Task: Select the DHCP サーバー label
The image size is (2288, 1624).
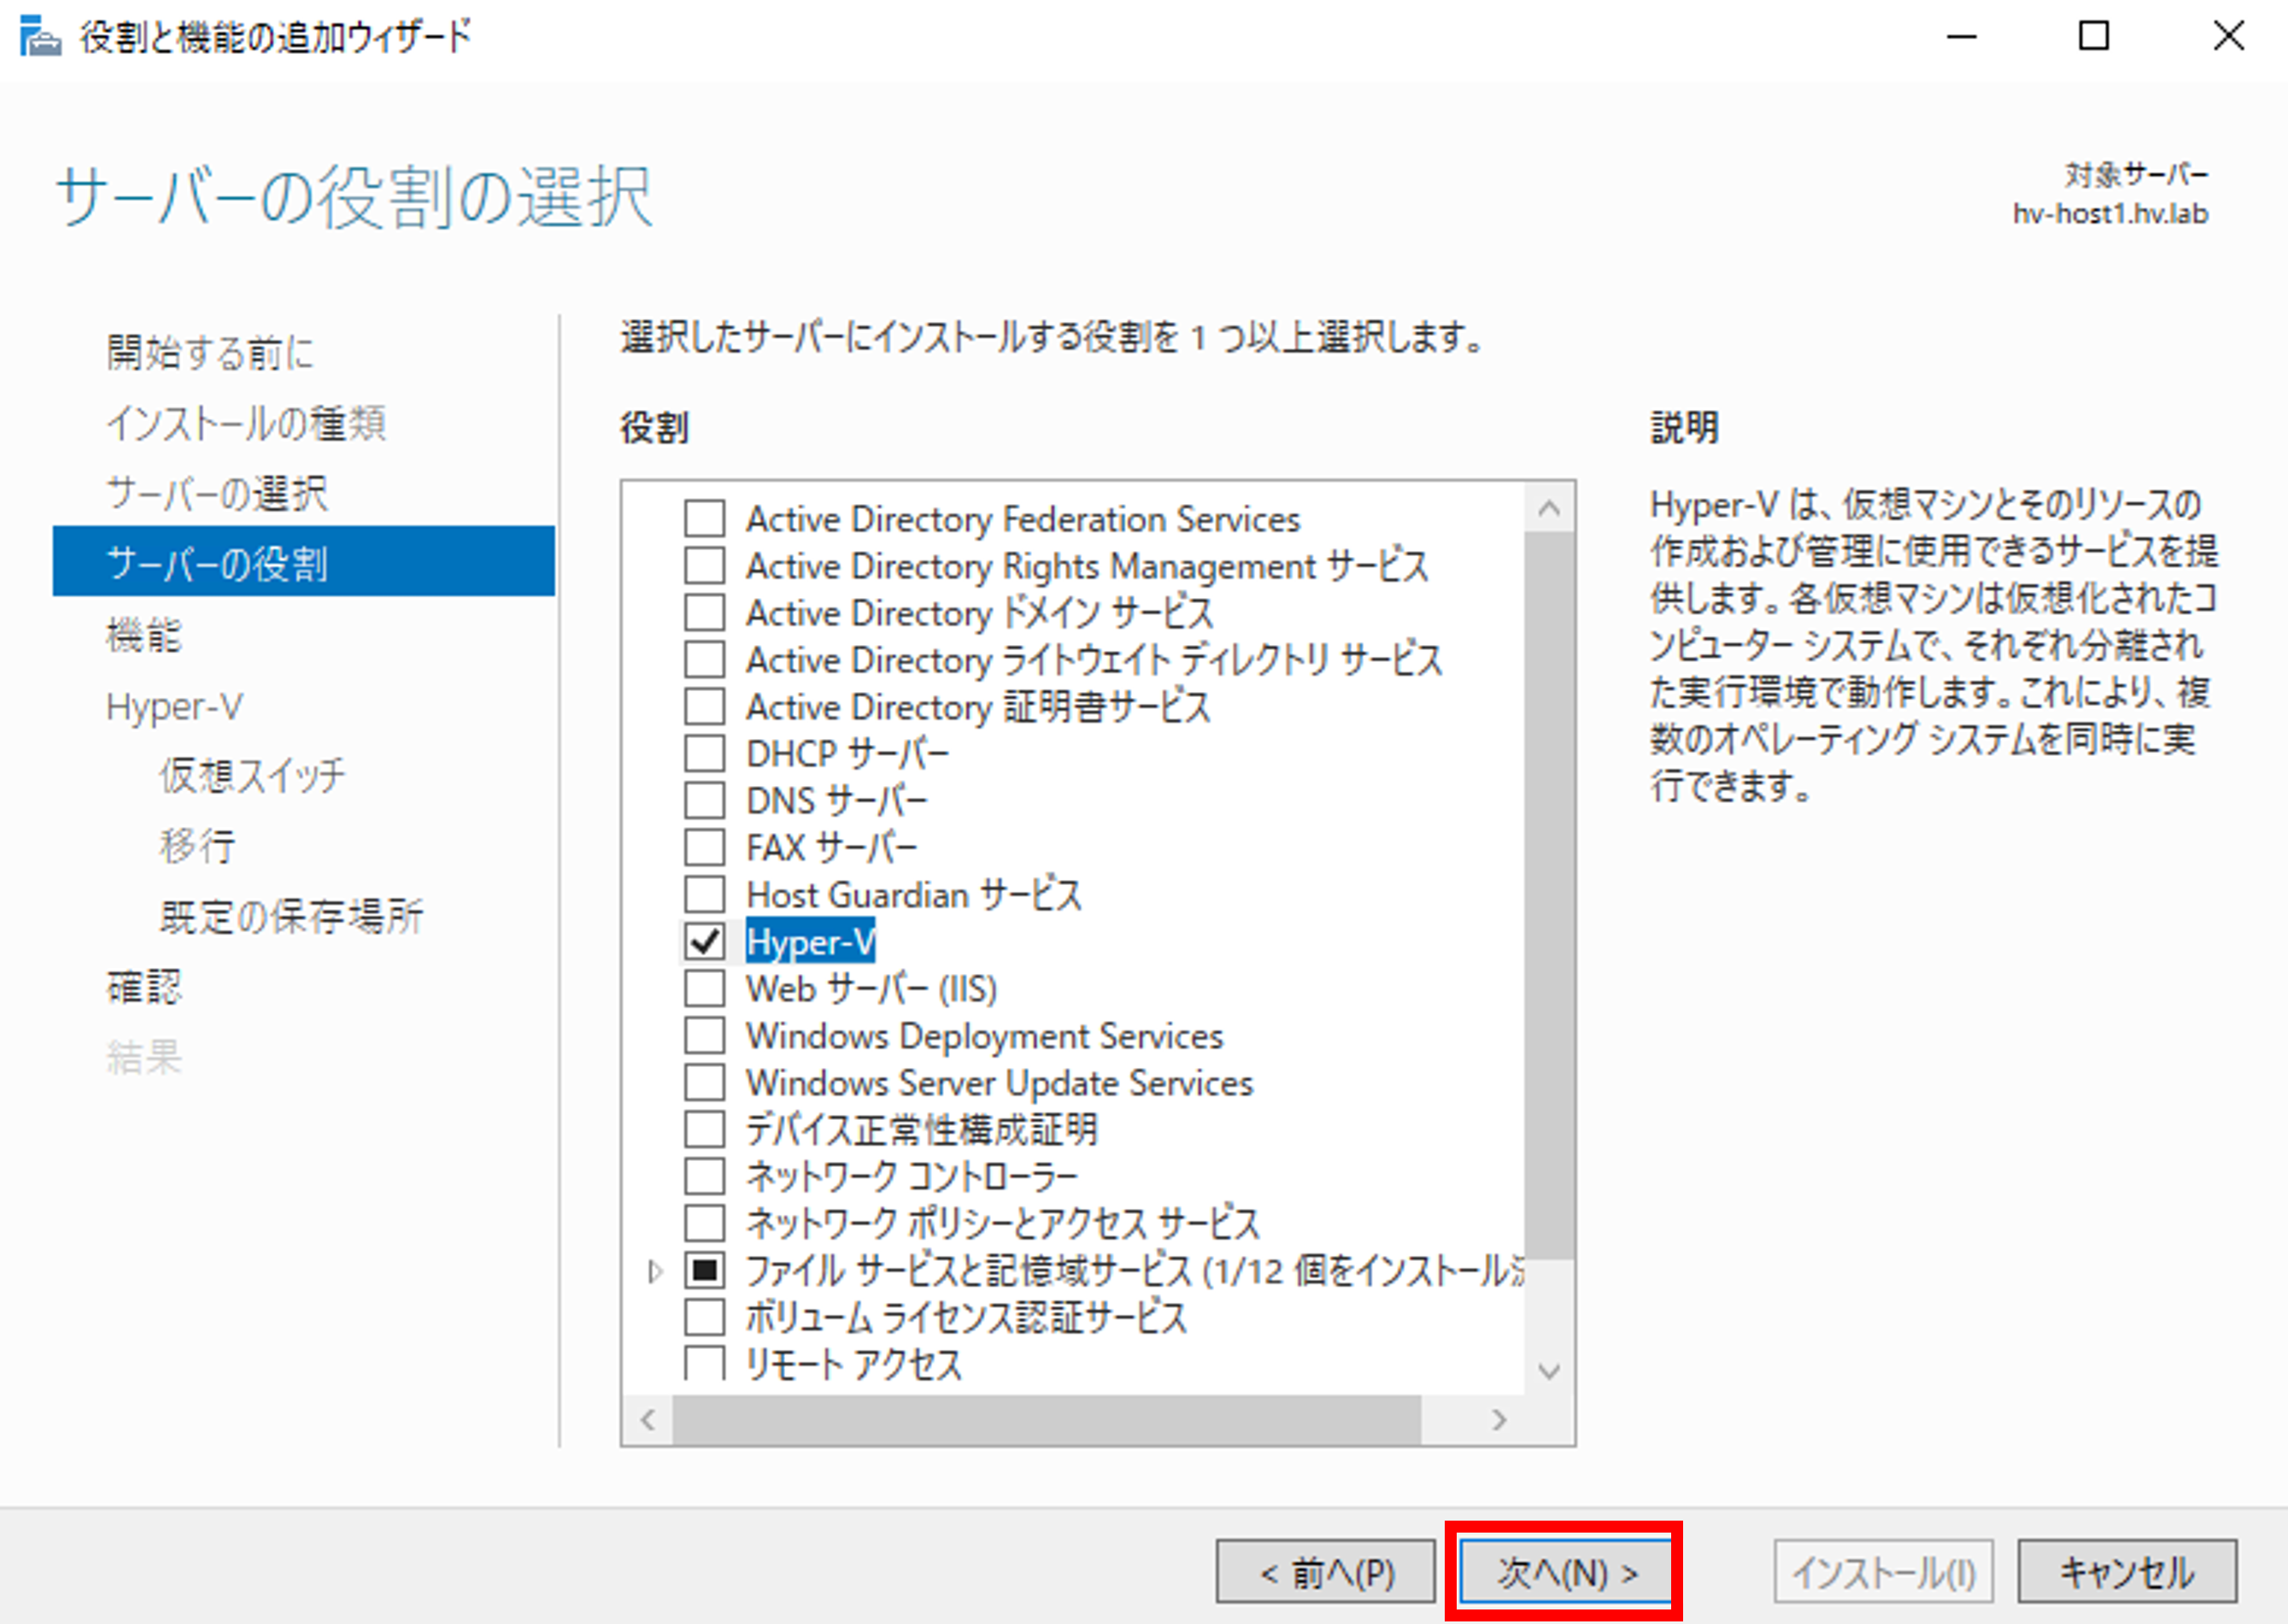Action: (x=848, y=754)
